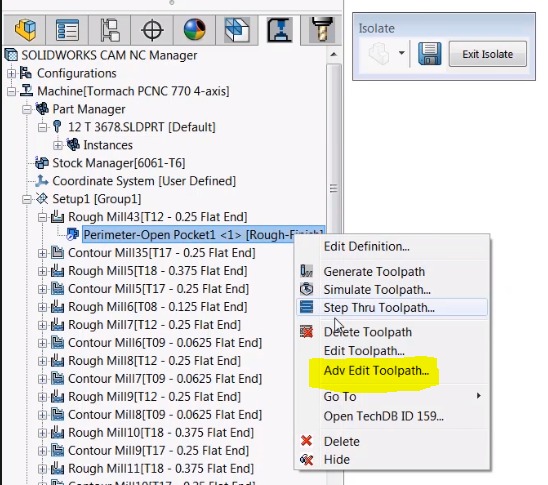Select Machine[Tormach PCNC 770 4-axis] item
The width and height of the screenshot is (548, 485).
(133, 92)
